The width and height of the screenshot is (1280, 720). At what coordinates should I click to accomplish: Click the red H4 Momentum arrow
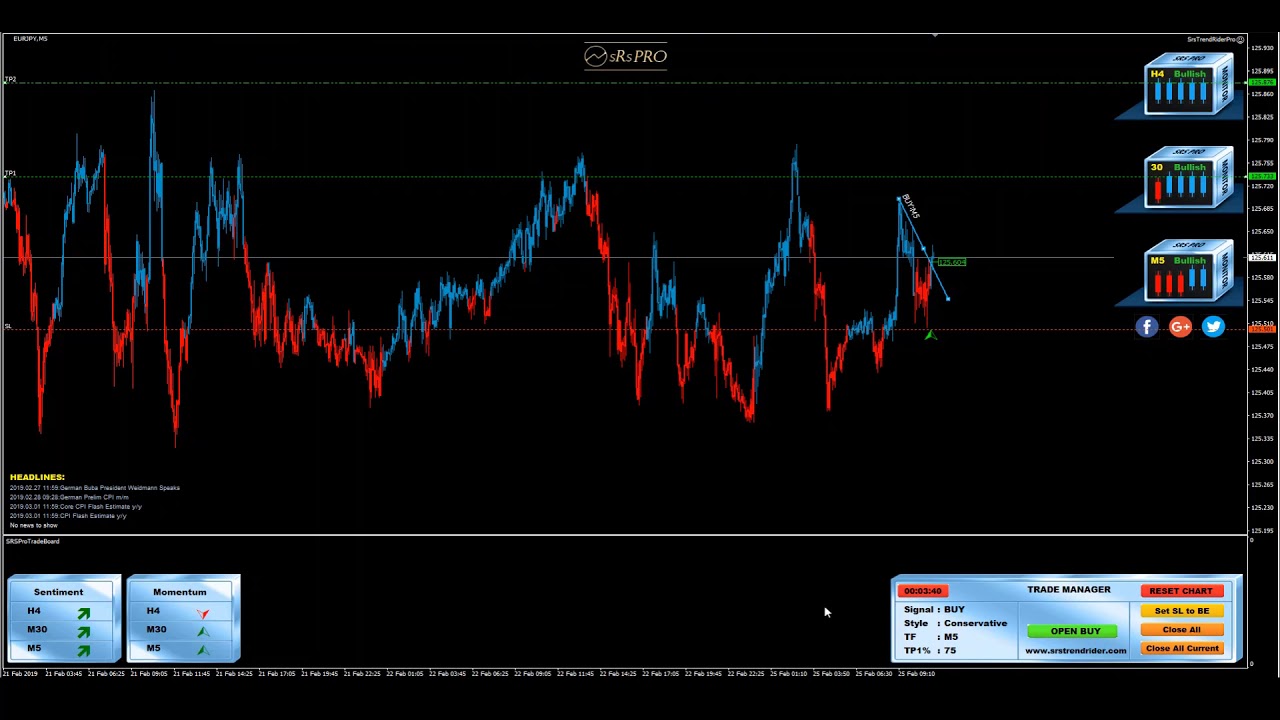[203, 612]
